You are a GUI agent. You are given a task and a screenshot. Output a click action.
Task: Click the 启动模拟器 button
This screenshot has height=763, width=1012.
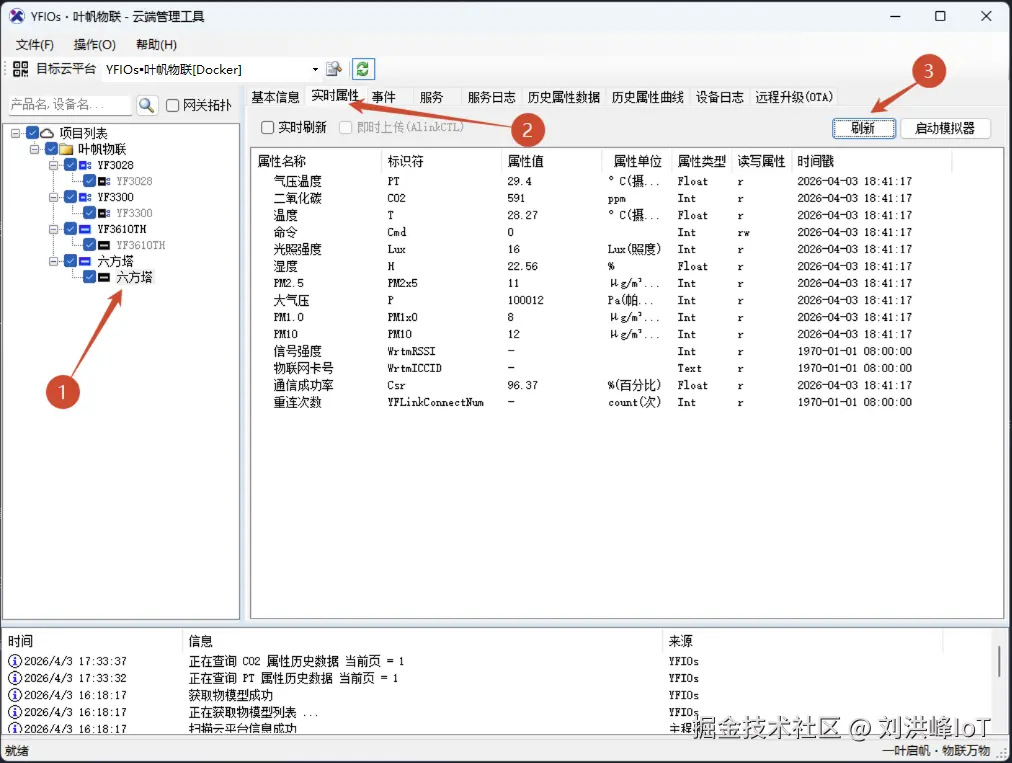[x=944, y=128]
